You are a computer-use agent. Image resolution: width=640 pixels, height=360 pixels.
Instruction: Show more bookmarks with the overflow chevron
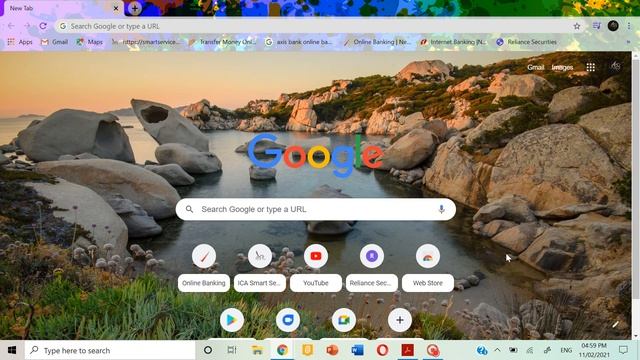(628, 42)
